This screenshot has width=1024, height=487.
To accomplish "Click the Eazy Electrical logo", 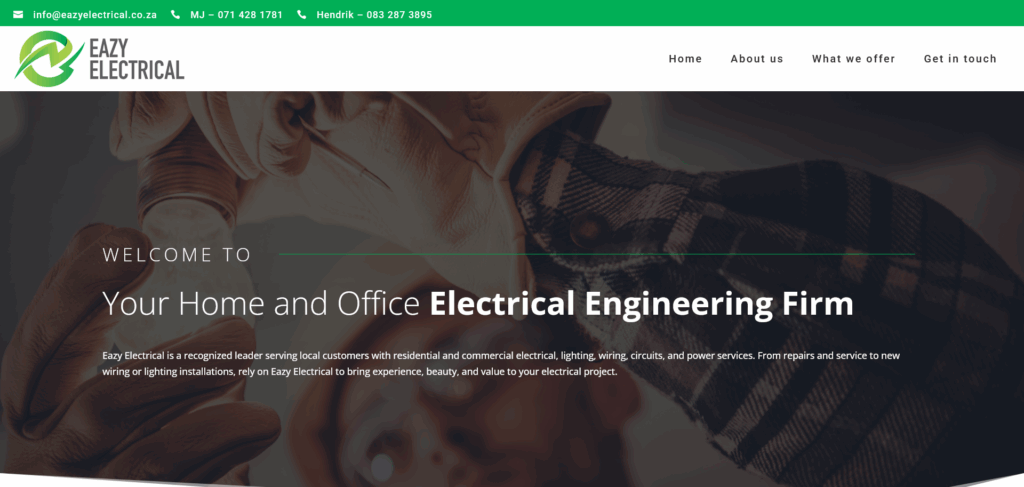I will tap(100, 59).
